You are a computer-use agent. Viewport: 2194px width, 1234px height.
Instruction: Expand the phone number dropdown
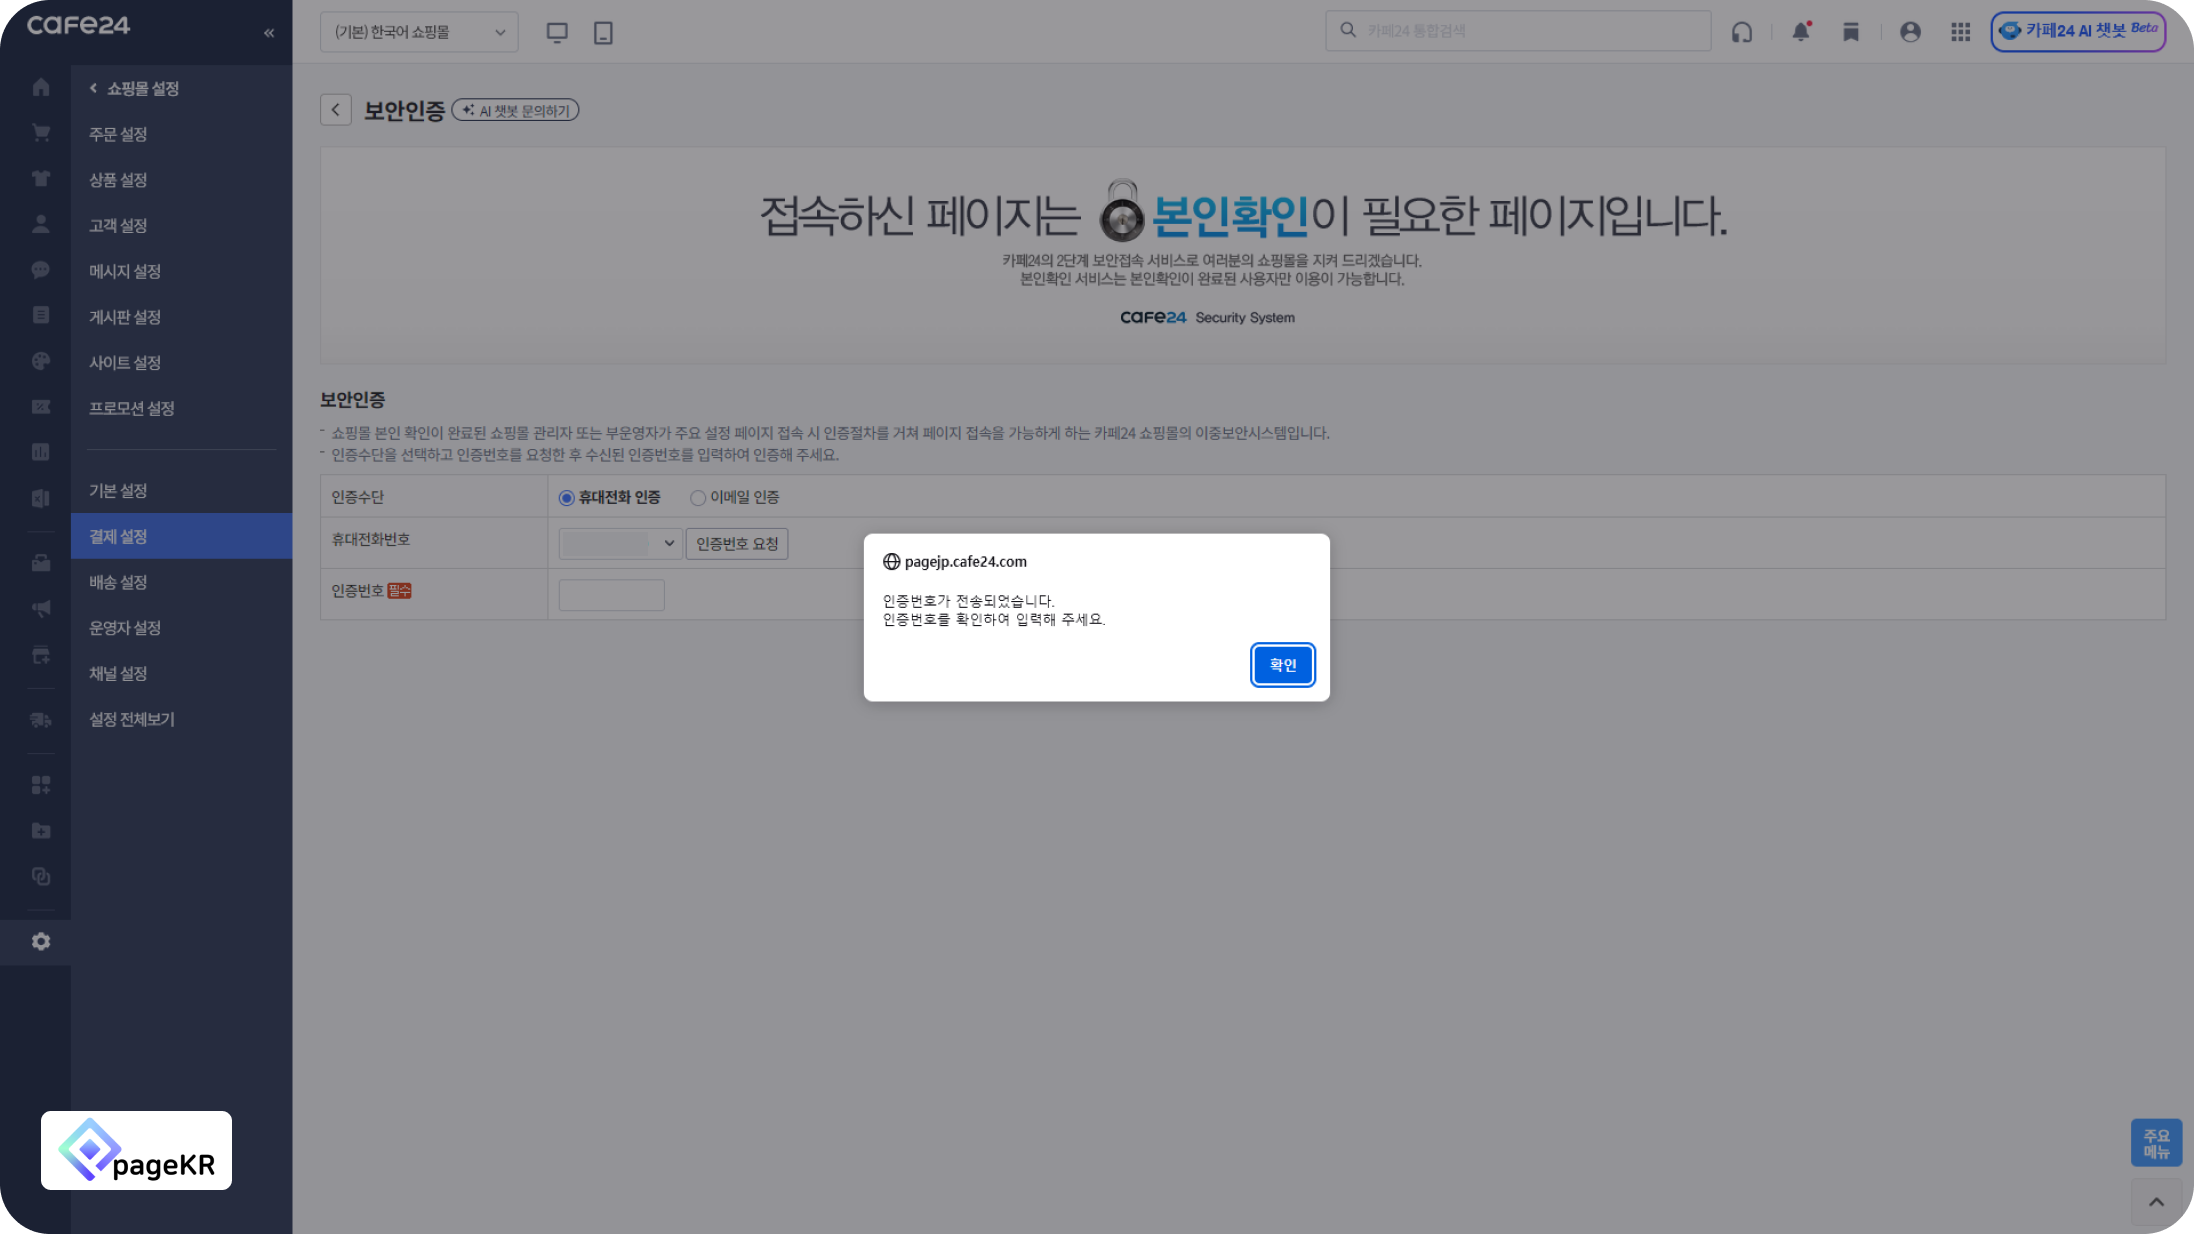tap(620, 543)
